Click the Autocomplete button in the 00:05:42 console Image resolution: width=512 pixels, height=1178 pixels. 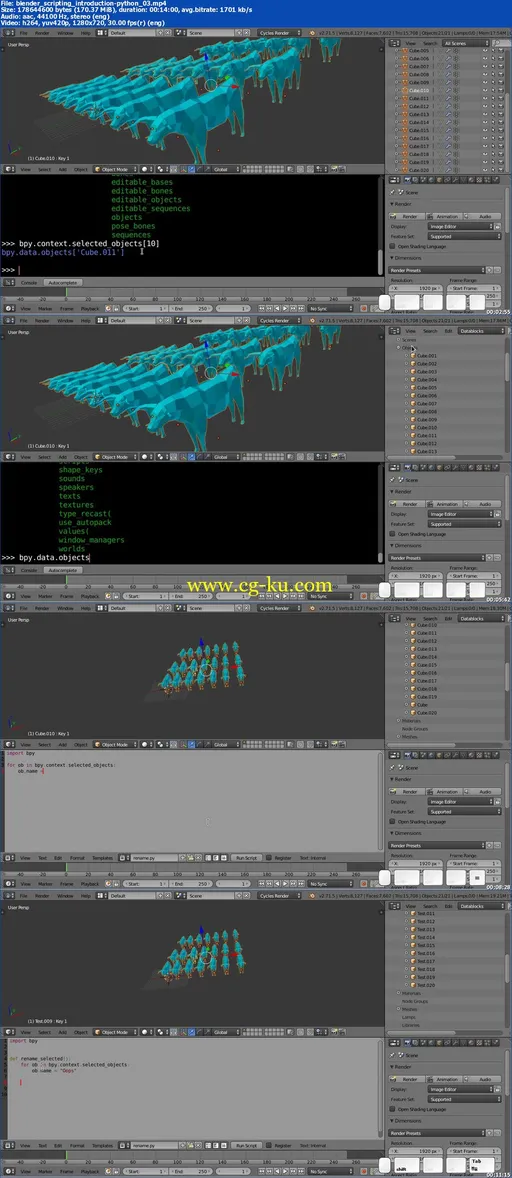click(x=62, y=570)
